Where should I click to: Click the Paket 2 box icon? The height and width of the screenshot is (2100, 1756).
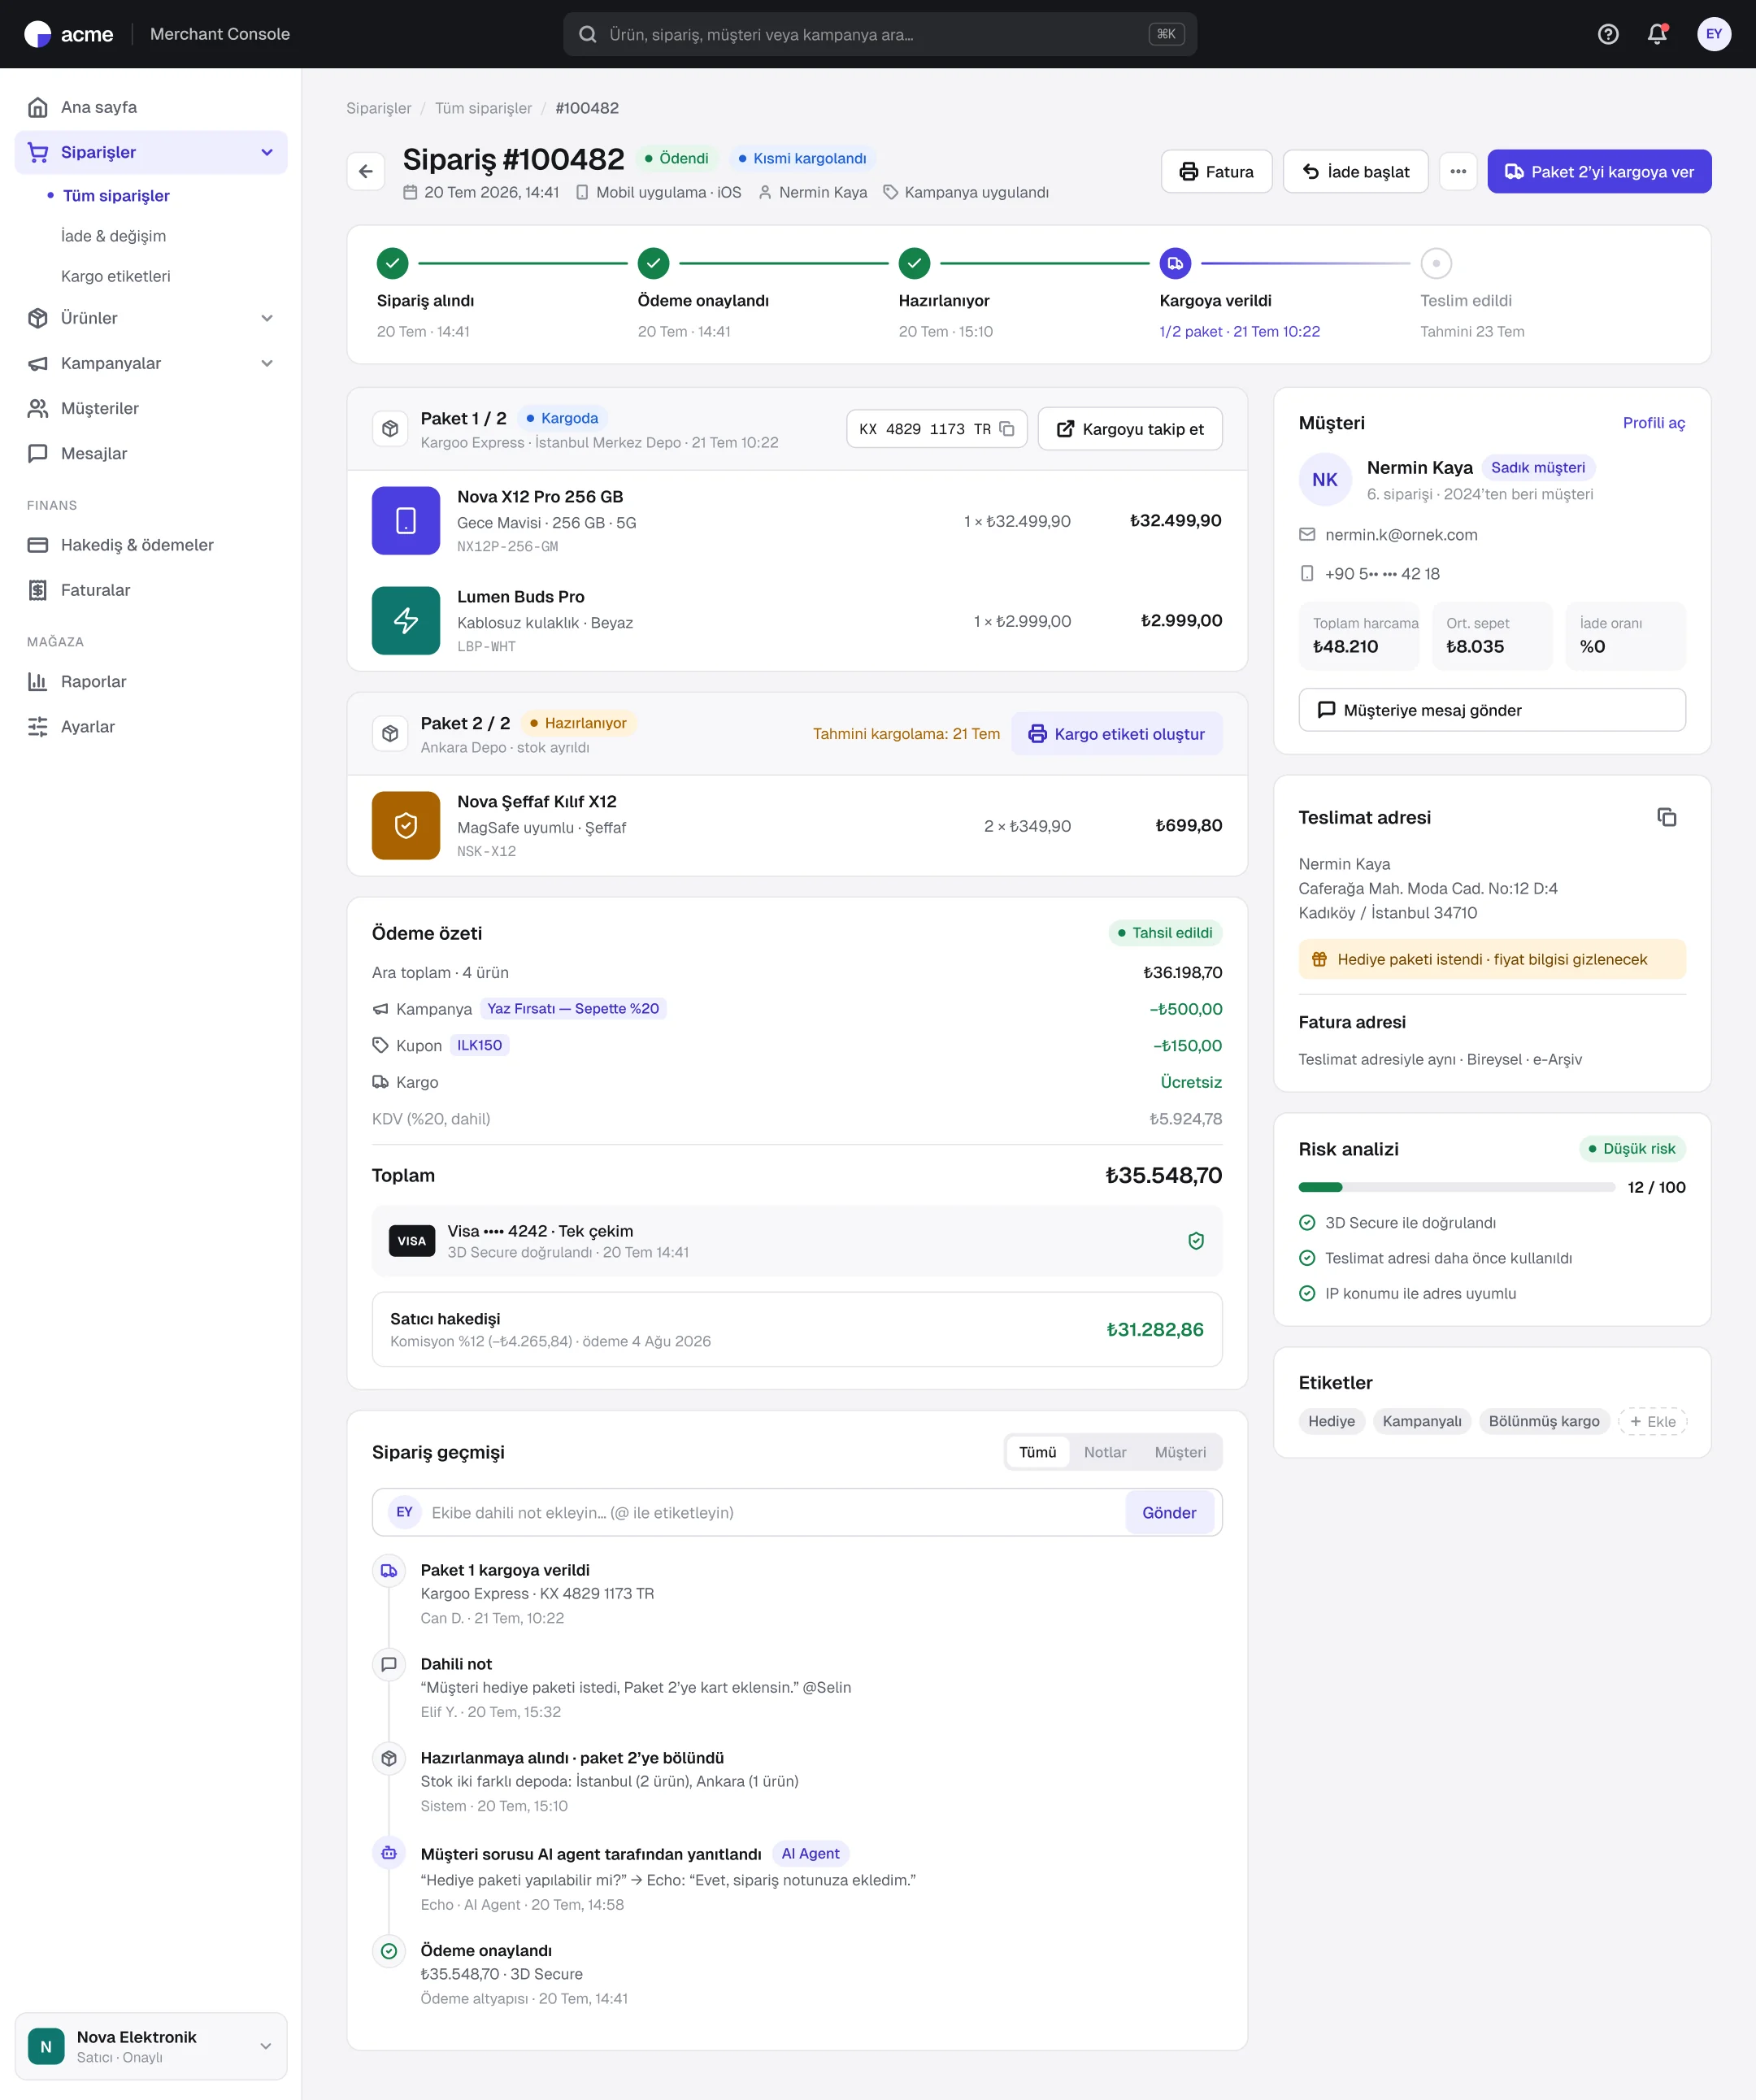pyautogui.click(x=390, y=734)
